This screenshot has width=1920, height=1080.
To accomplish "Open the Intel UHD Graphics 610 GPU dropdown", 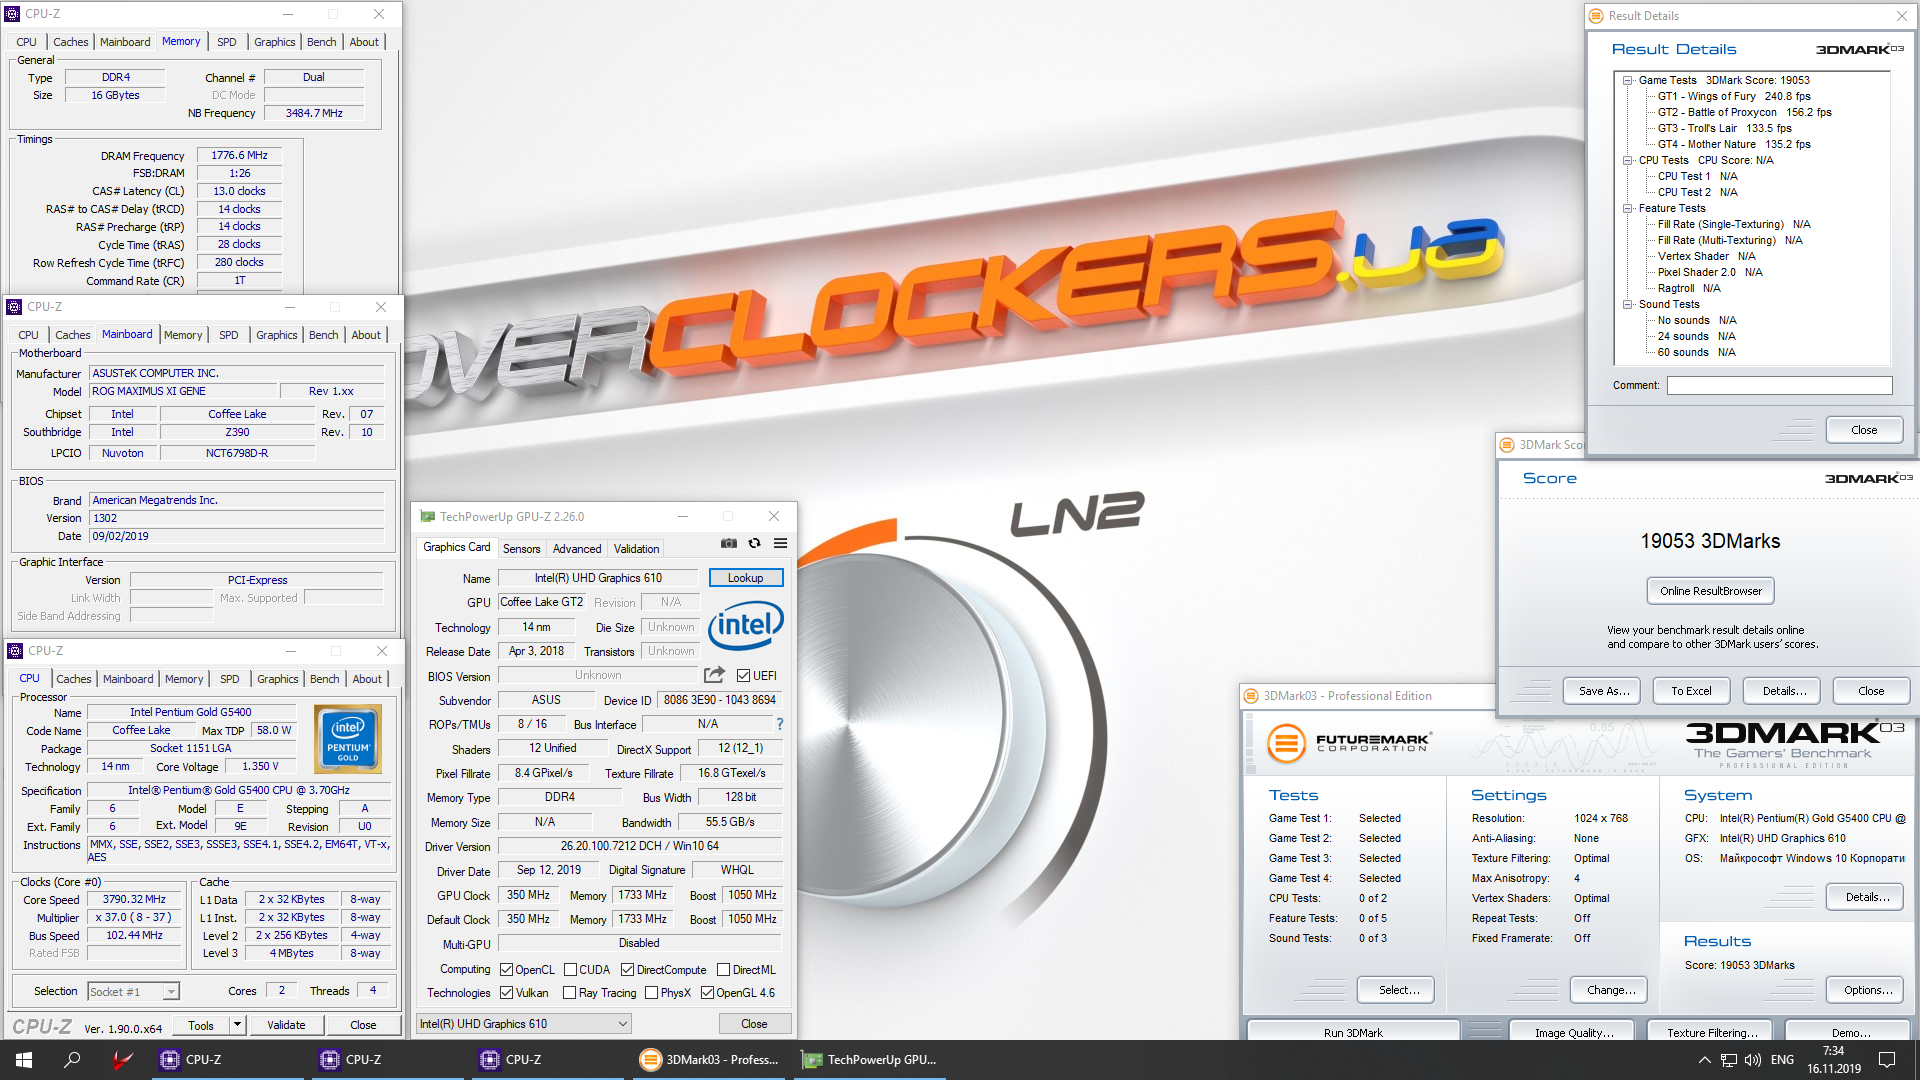I will pyautogui.click(x=524, y=1024).
